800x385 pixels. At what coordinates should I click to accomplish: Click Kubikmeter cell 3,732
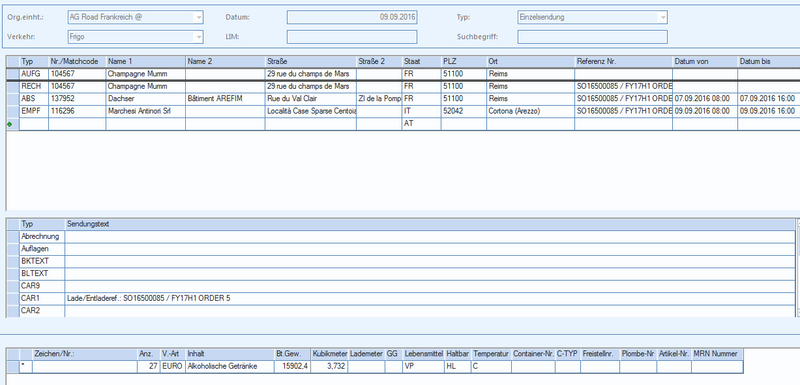(330, 366)
